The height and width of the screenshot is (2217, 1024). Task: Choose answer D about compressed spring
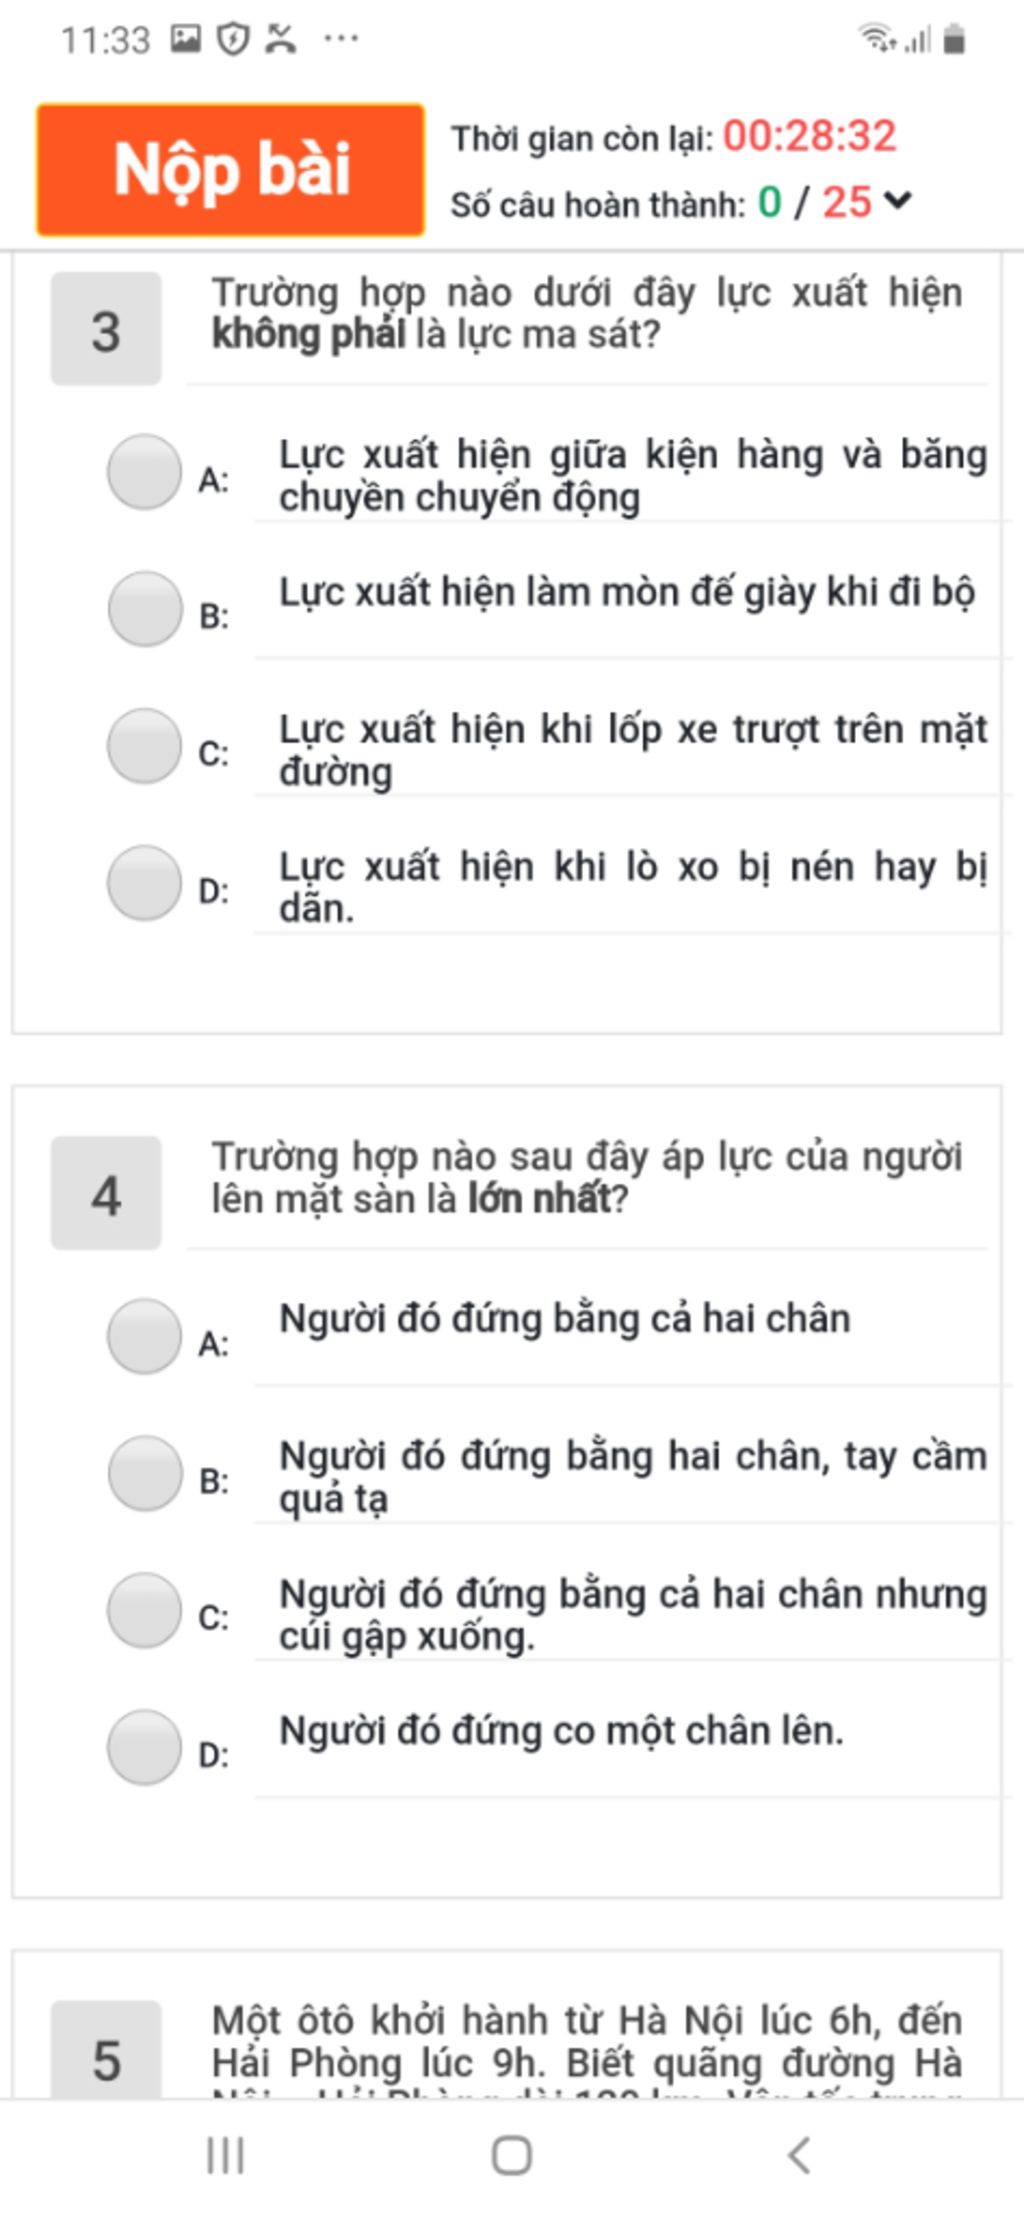(x=144, y=883)
